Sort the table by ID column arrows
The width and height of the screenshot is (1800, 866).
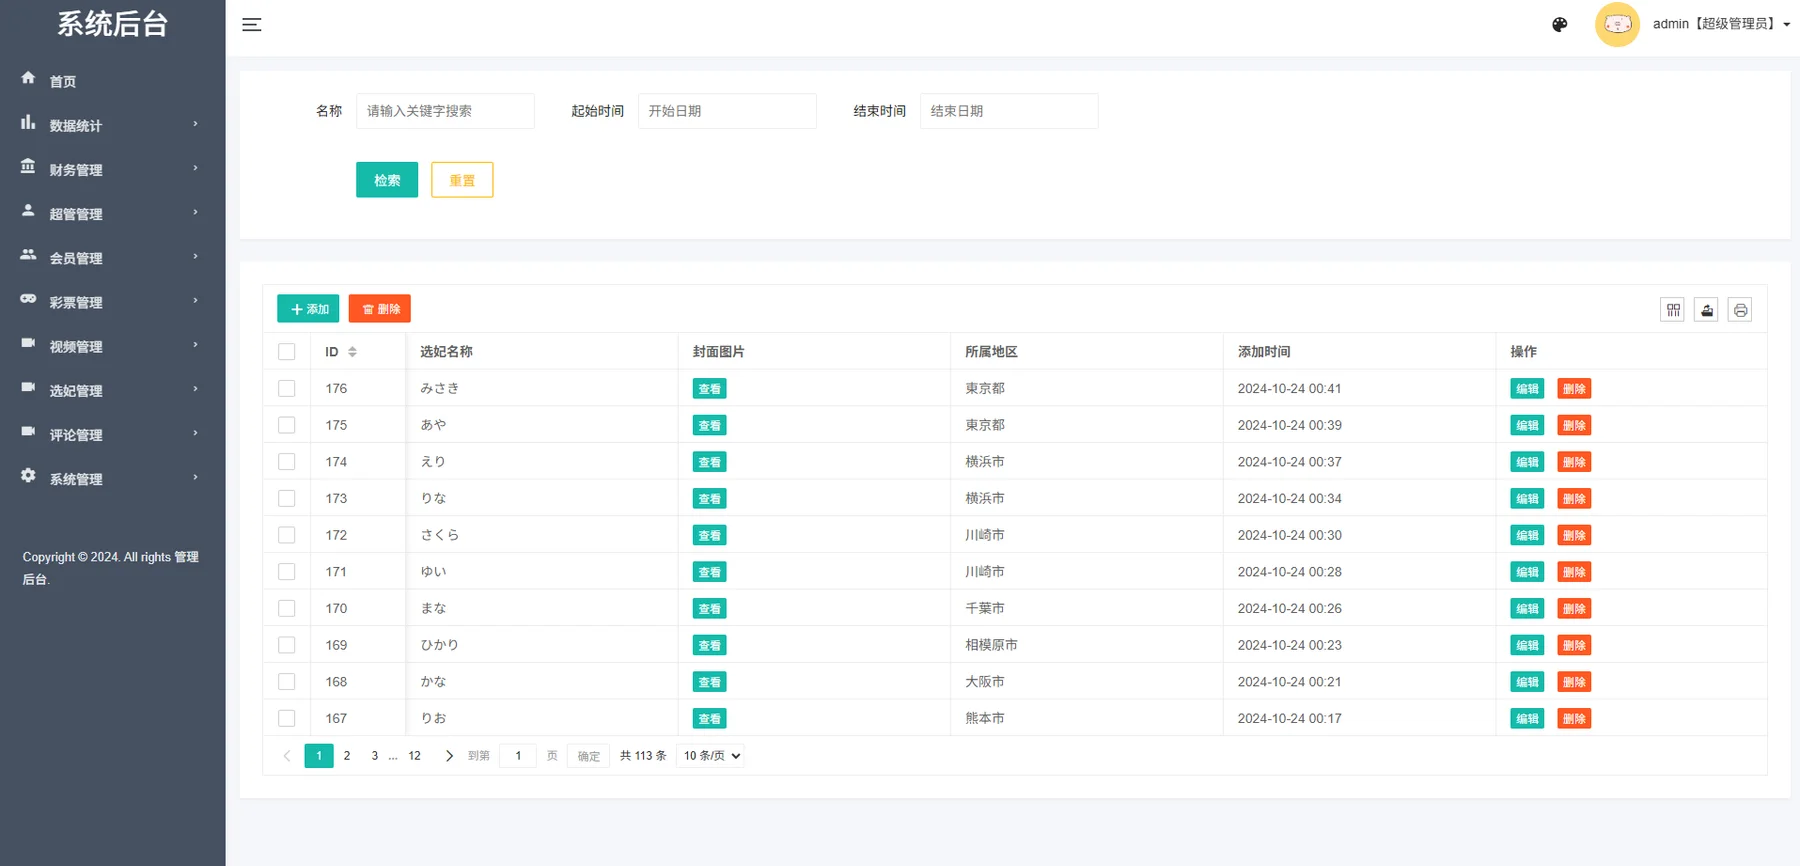coord(352,352)
